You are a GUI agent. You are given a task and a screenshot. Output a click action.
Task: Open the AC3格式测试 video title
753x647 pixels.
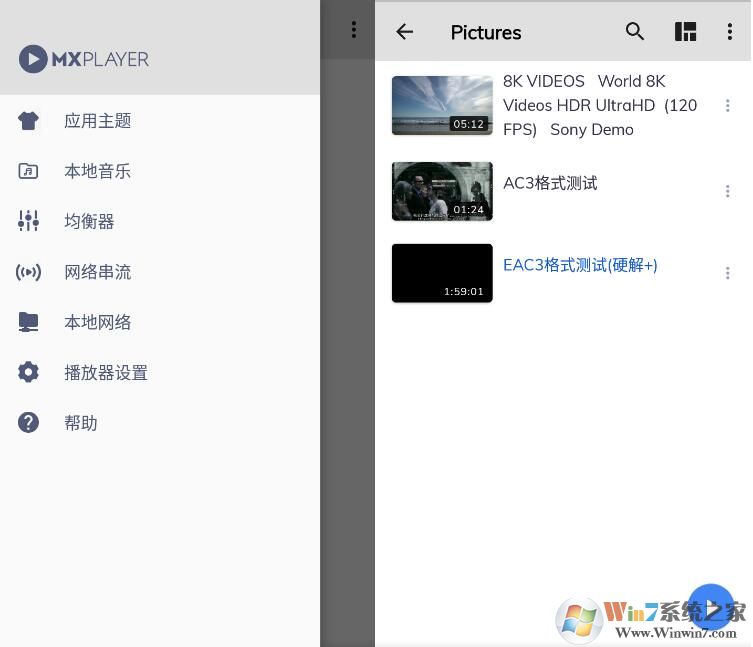[550, 183]
